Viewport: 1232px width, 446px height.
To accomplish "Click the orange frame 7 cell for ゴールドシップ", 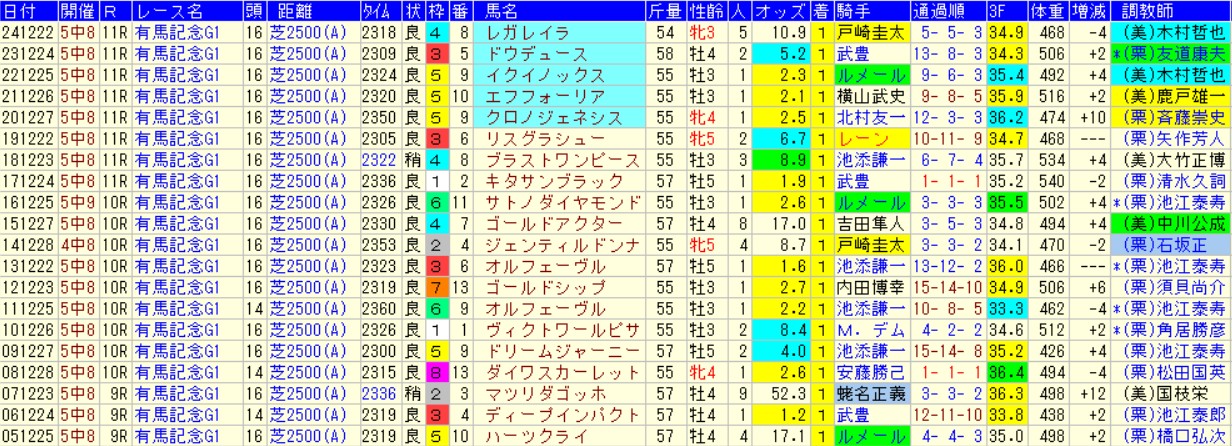I will [435, 287].
